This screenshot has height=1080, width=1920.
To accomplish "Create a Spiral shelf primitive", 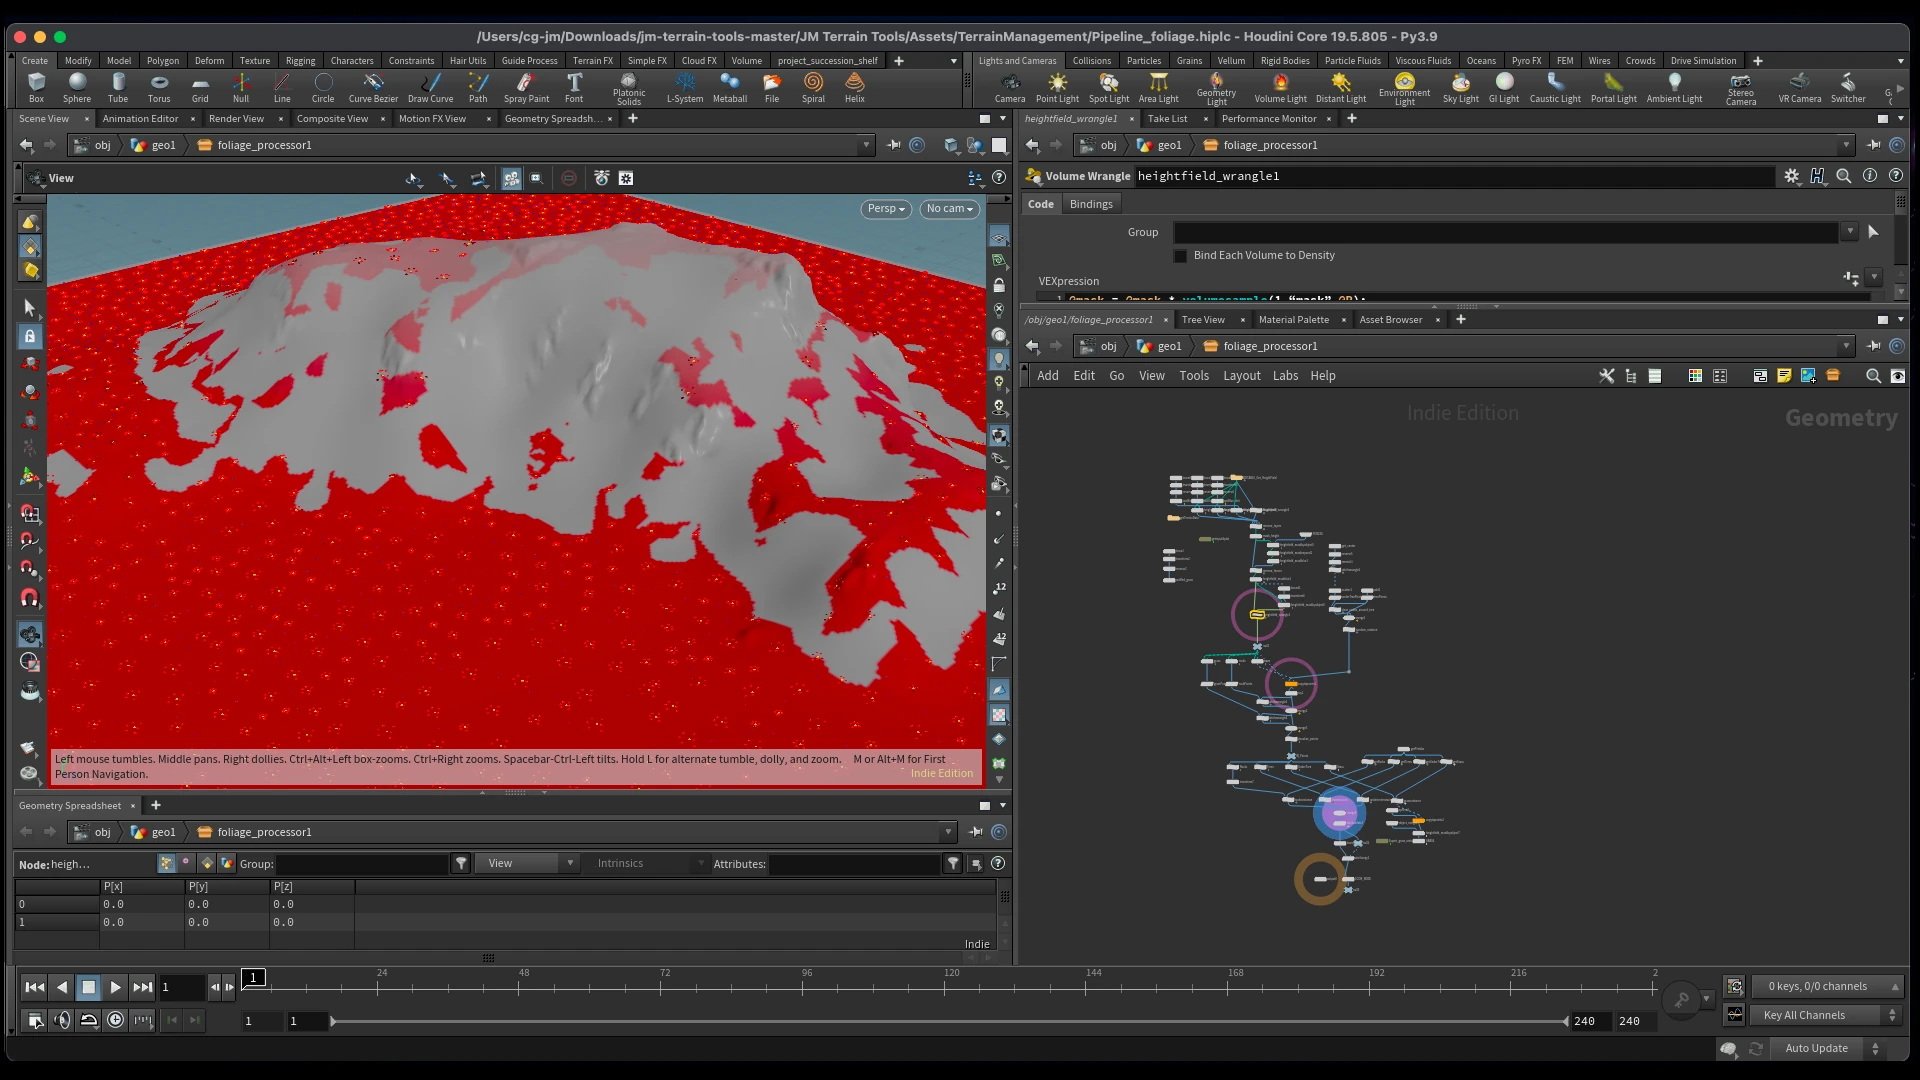I will coord(813,88).
